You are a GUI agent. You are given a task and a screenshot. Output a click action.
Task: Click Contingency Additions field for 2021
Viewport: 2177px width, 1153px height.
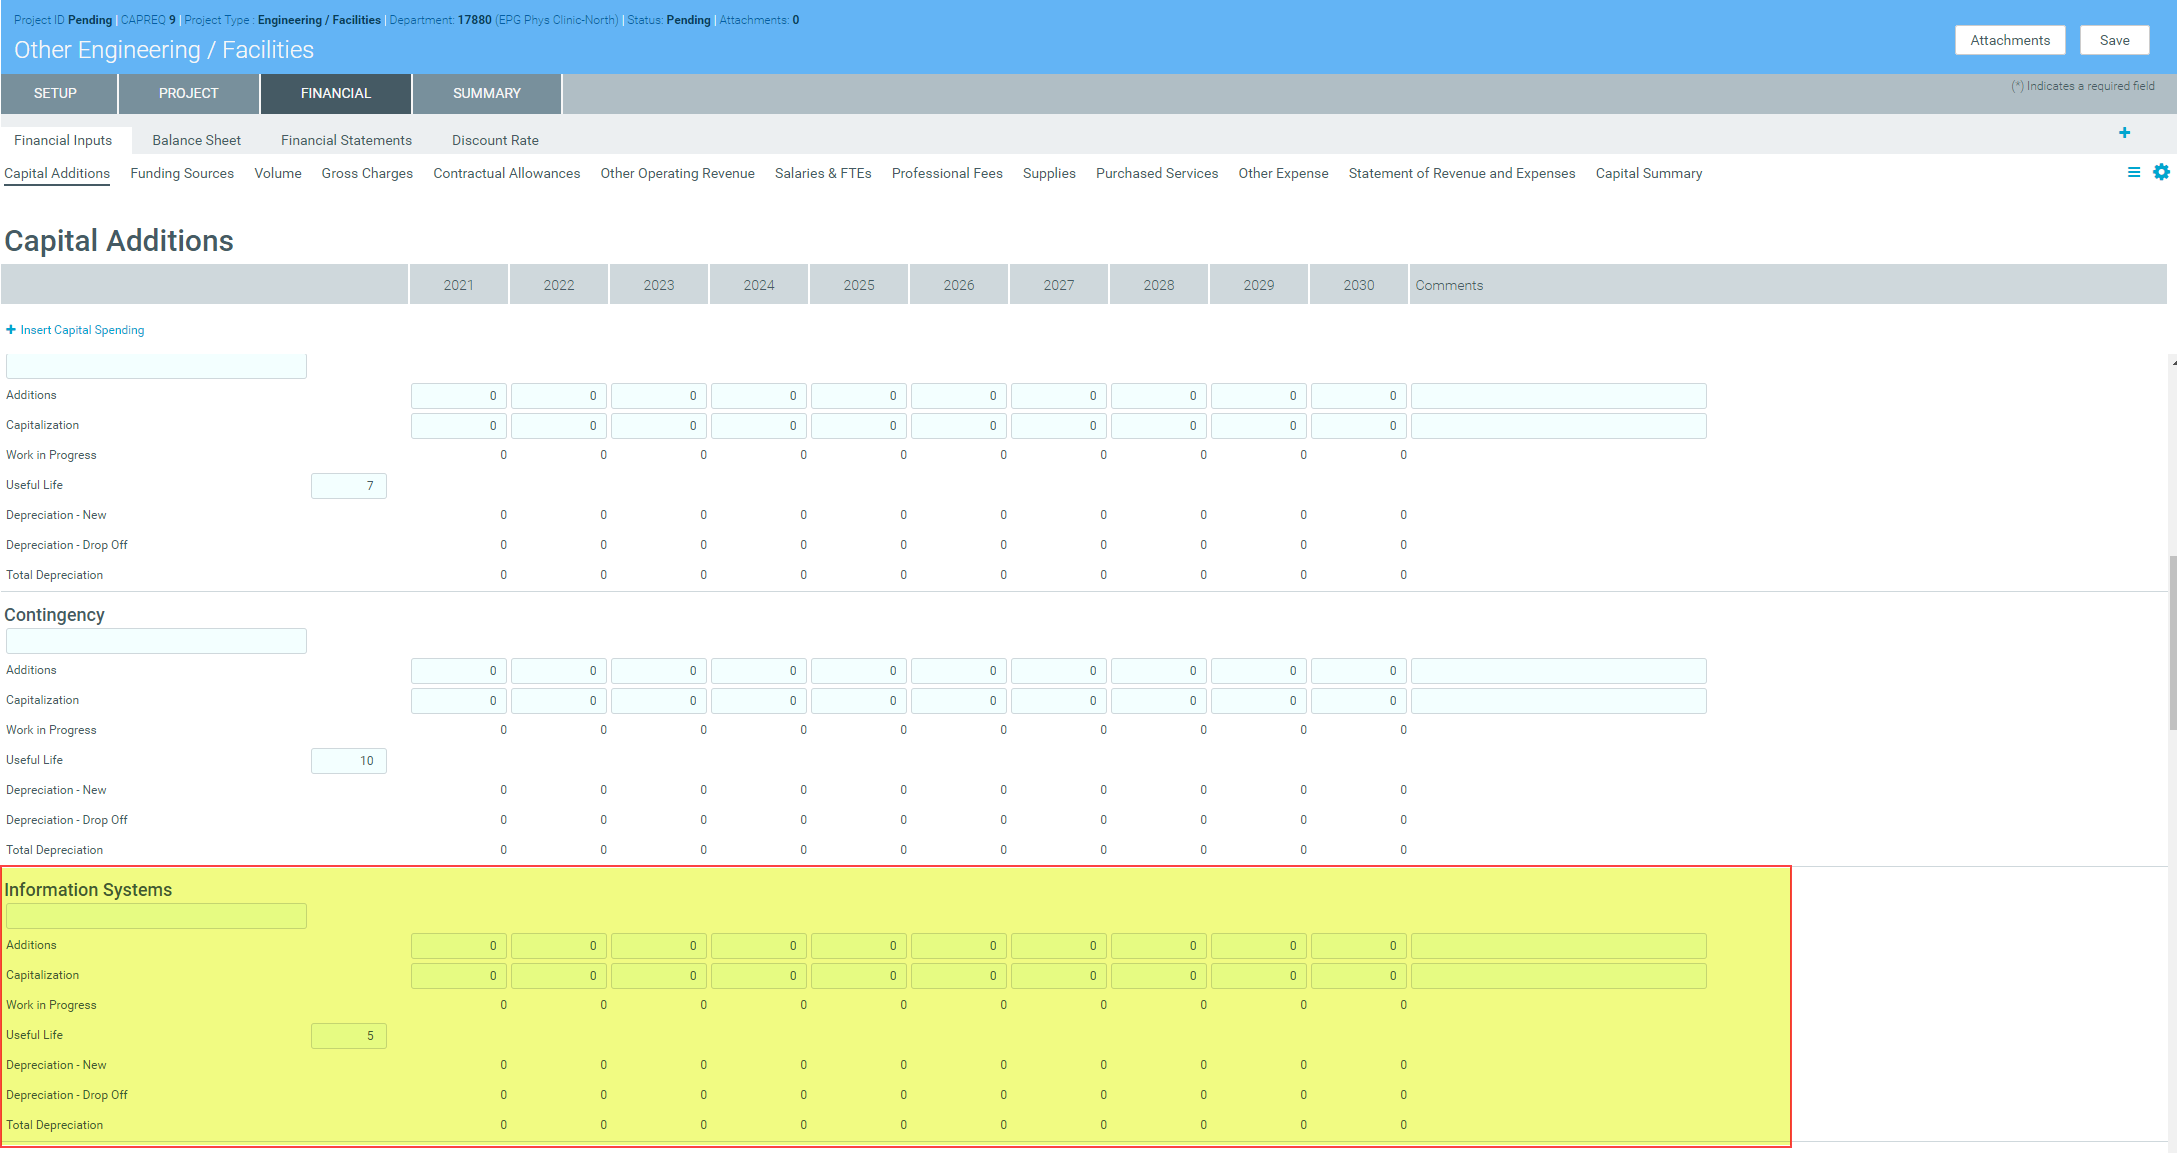(459, 671)
